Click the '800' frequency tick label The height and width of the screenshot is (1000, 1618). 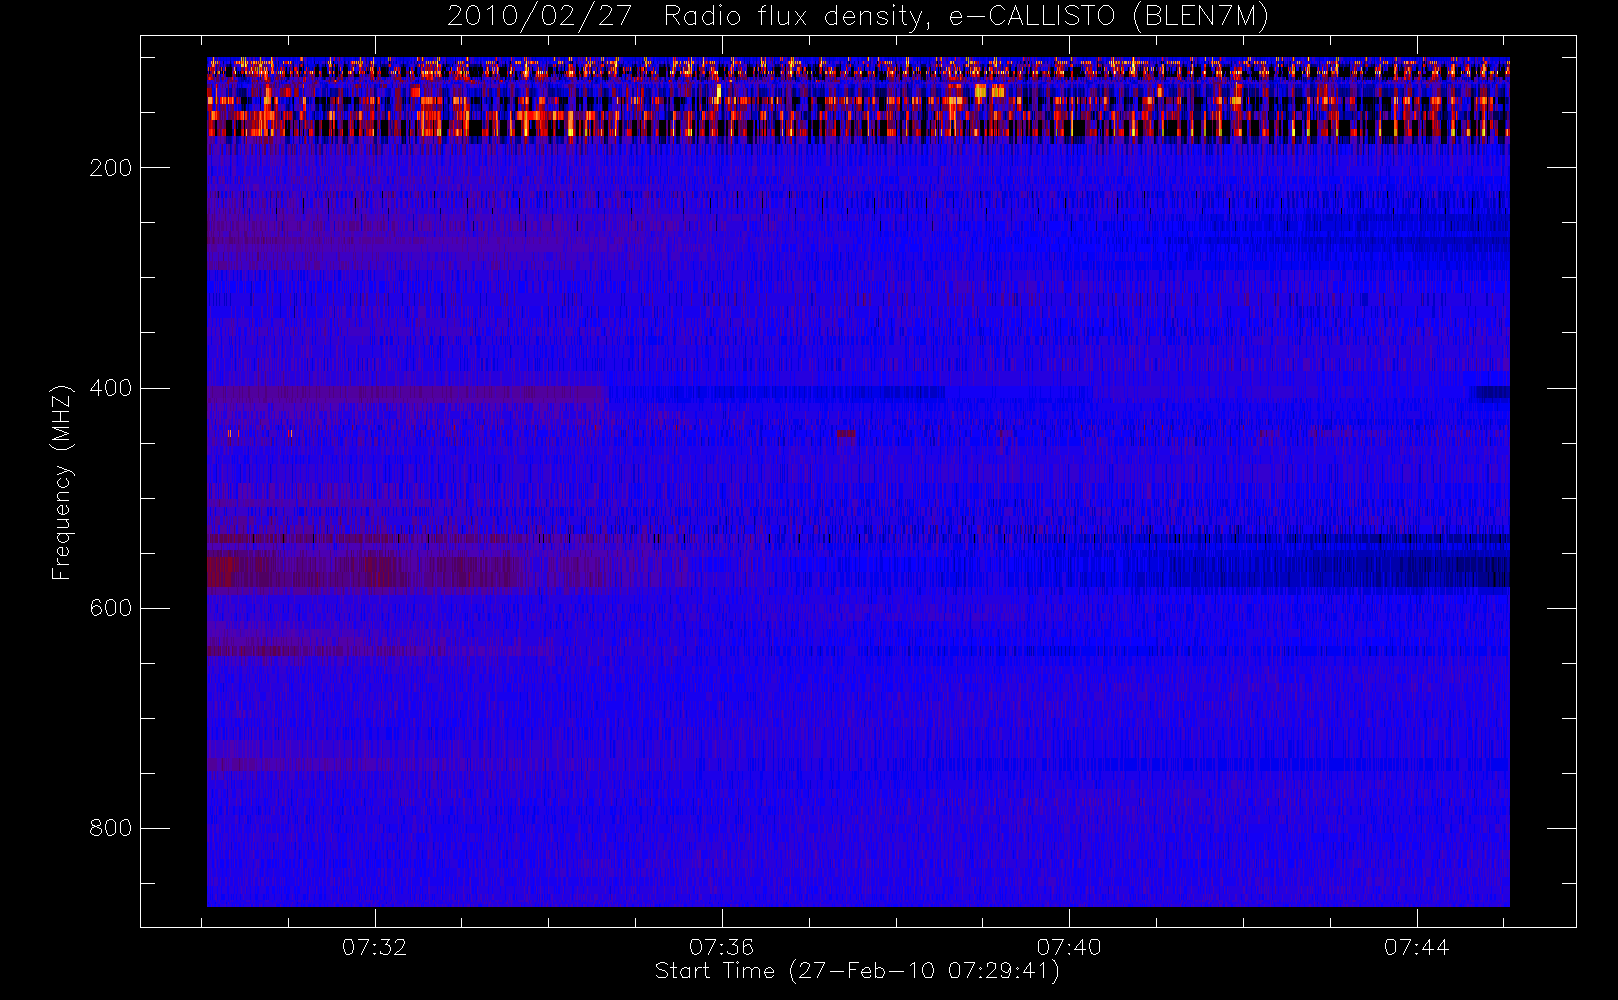click(x=110, y=828)
